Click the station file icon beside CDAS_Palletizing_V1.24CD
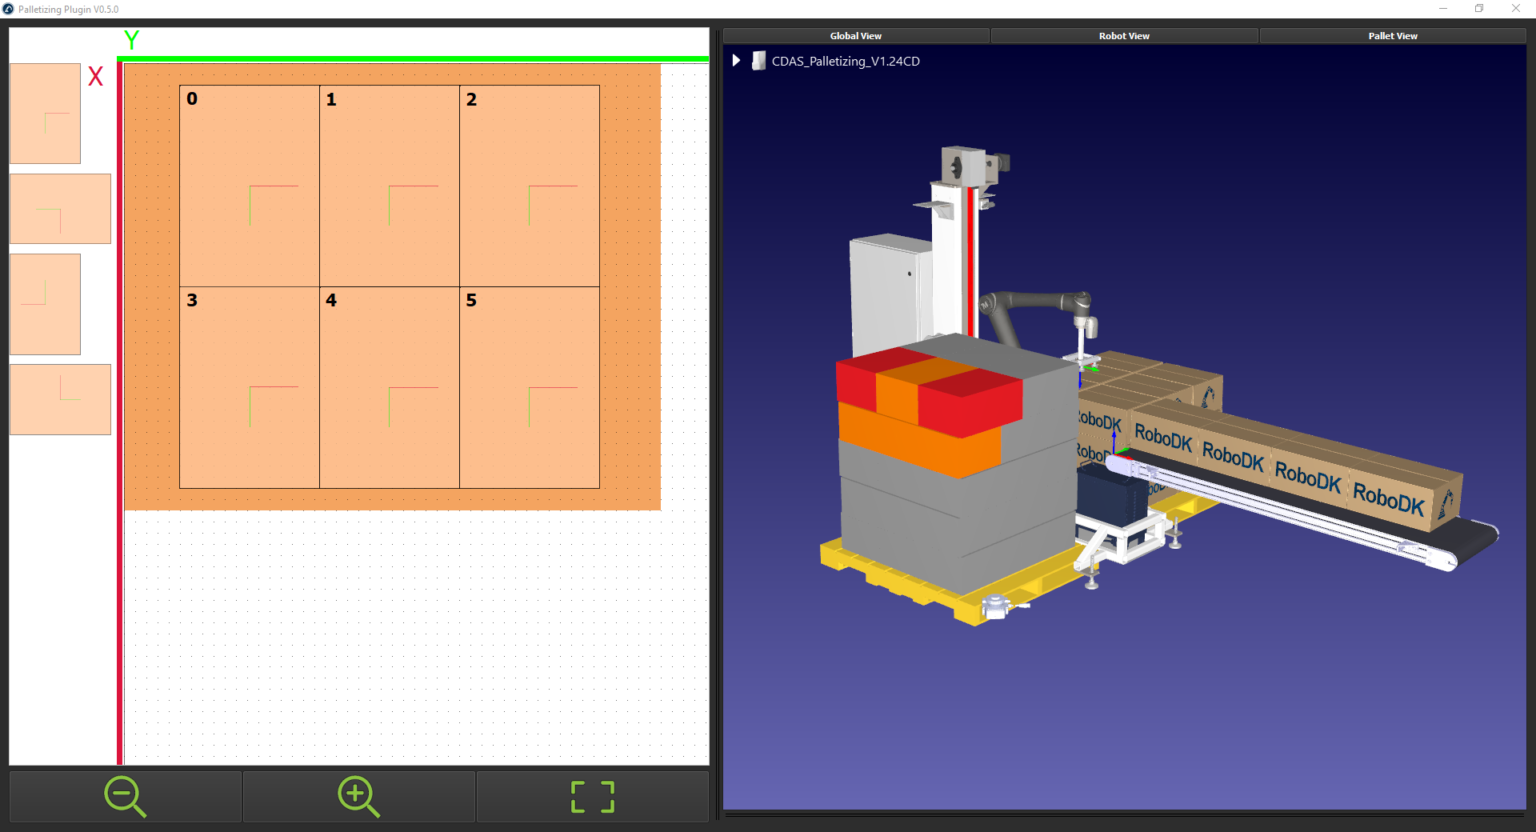Viewport: 1536px width, 832px height. (759, 60)
